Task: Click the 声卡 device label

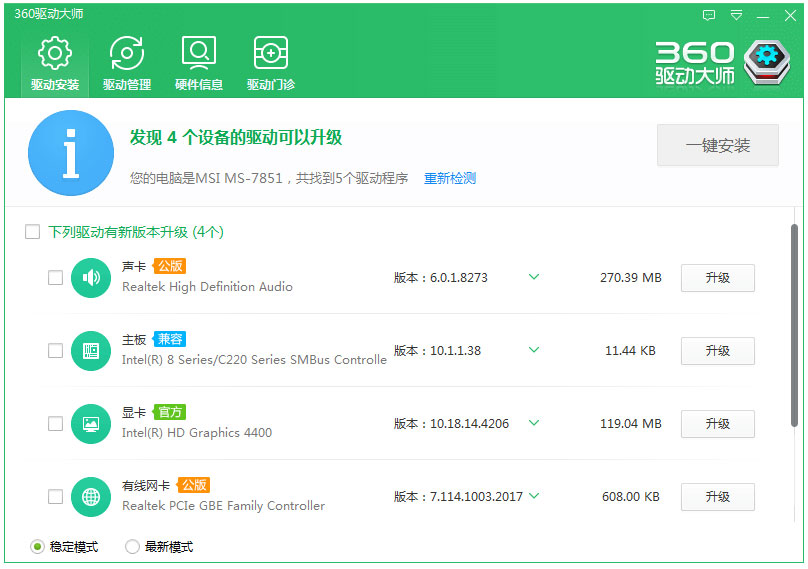Action: 134,266
